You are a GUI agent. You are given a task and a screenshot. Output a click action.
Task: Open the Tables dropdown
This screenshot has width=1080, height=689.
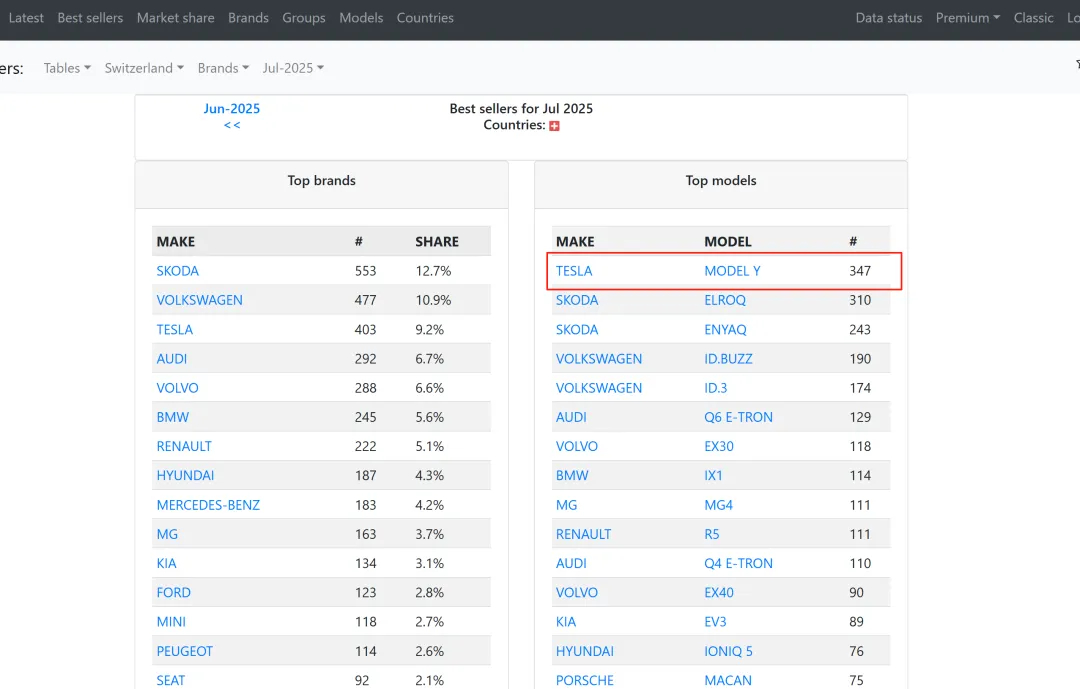tap(67, 68)
